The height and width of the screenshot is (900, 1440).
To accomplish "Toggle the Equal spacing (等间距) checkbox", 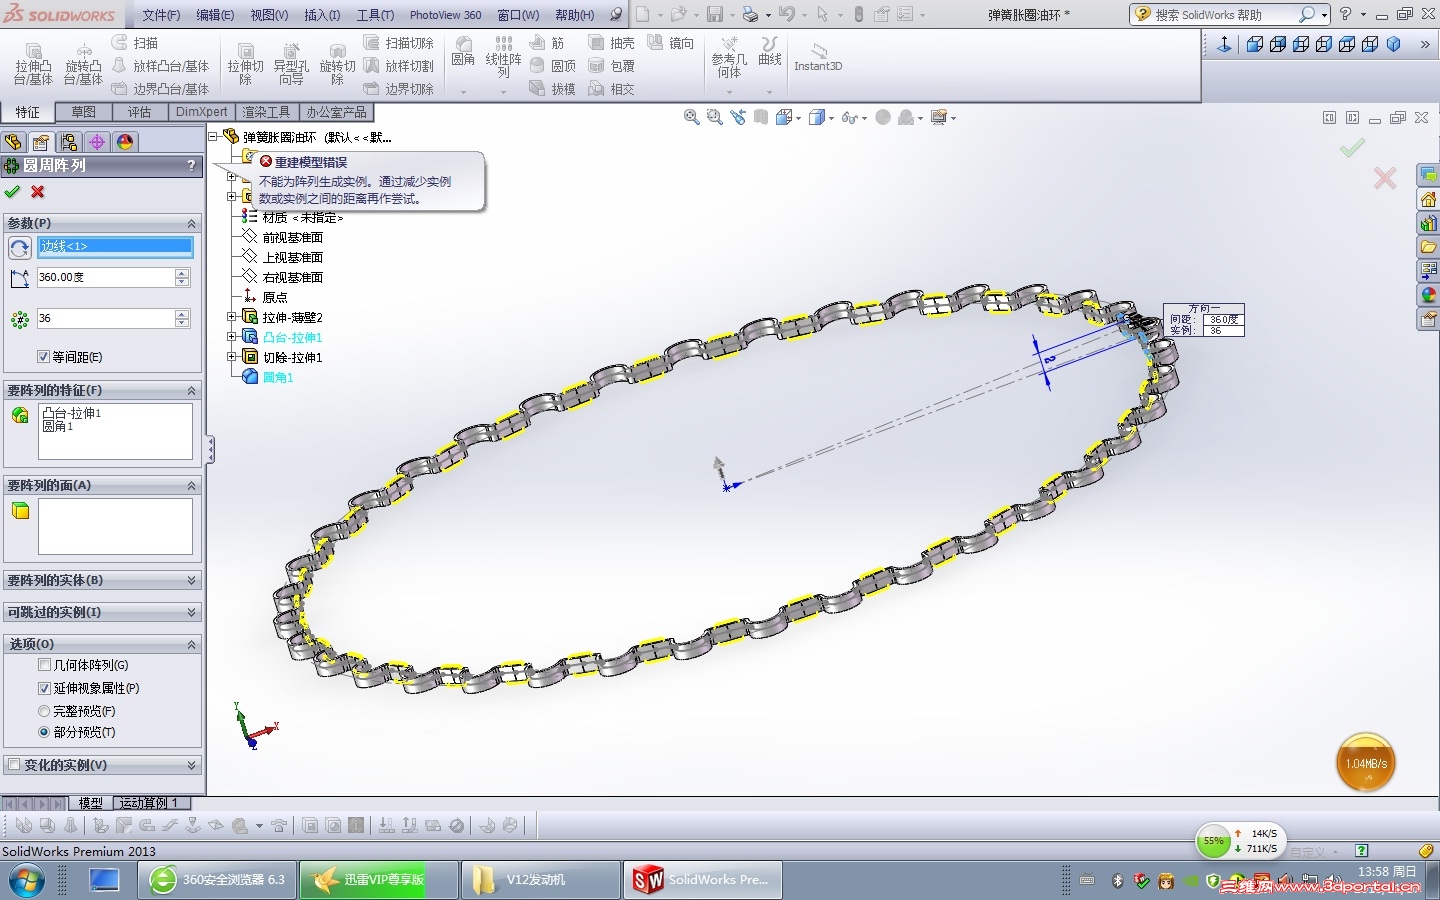I will pyautogui.click(x=43, y=357).
